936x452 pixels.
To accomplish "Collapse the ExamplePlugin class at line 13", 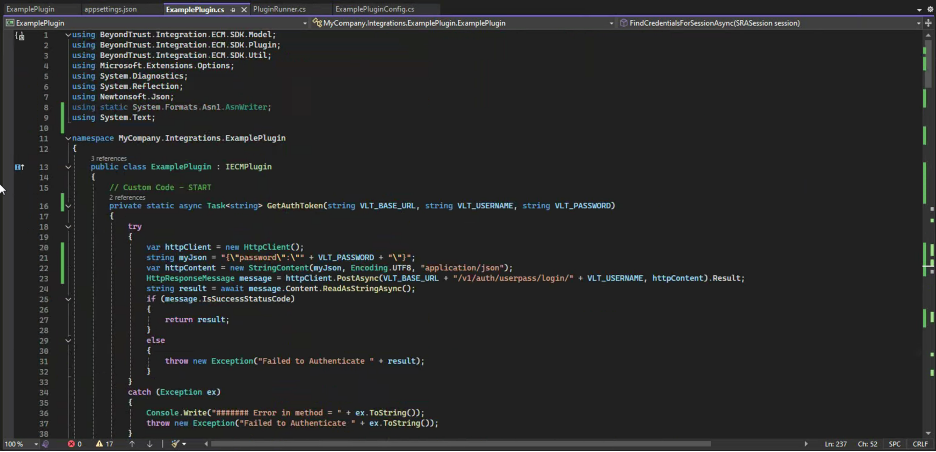I will coord(68,167).
